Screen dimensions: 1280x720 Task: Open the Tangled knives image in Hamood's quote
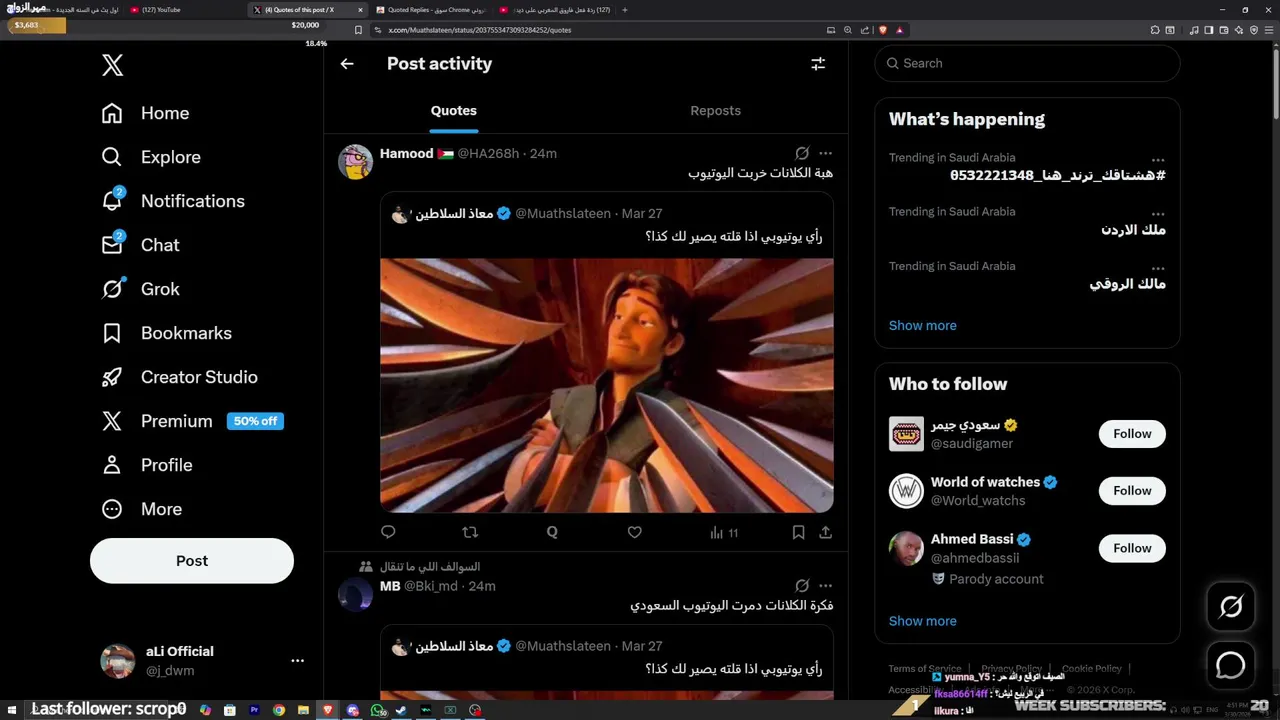pos(606,386)
